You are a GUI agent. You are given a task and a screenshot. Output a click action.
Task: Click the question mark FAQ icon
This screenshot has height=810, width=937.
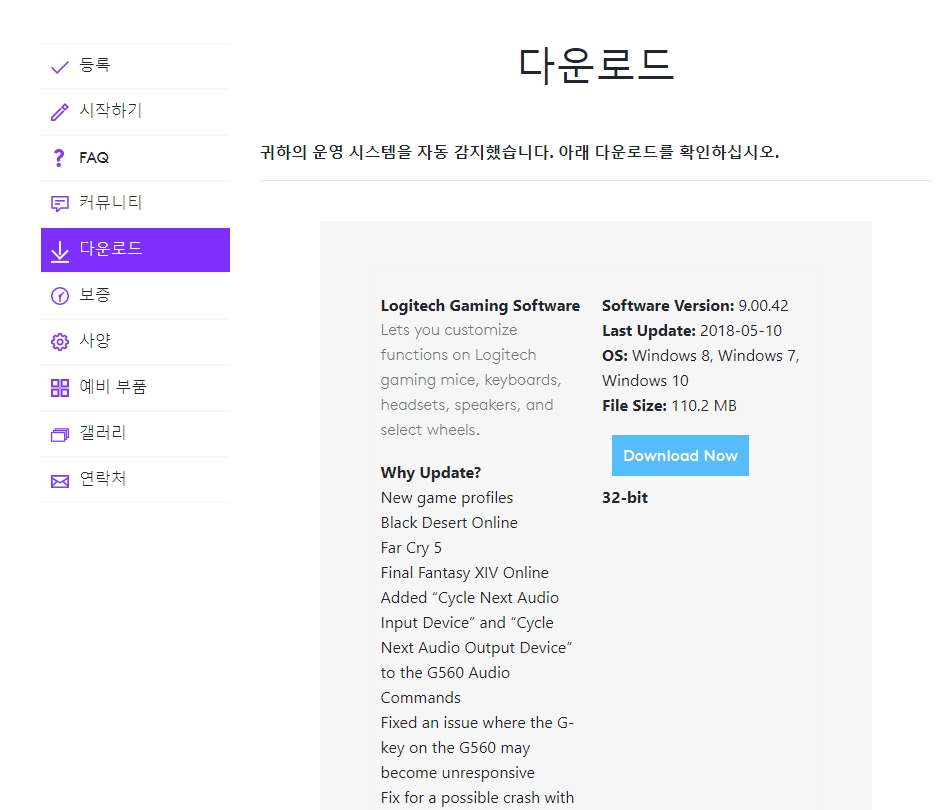59,158
